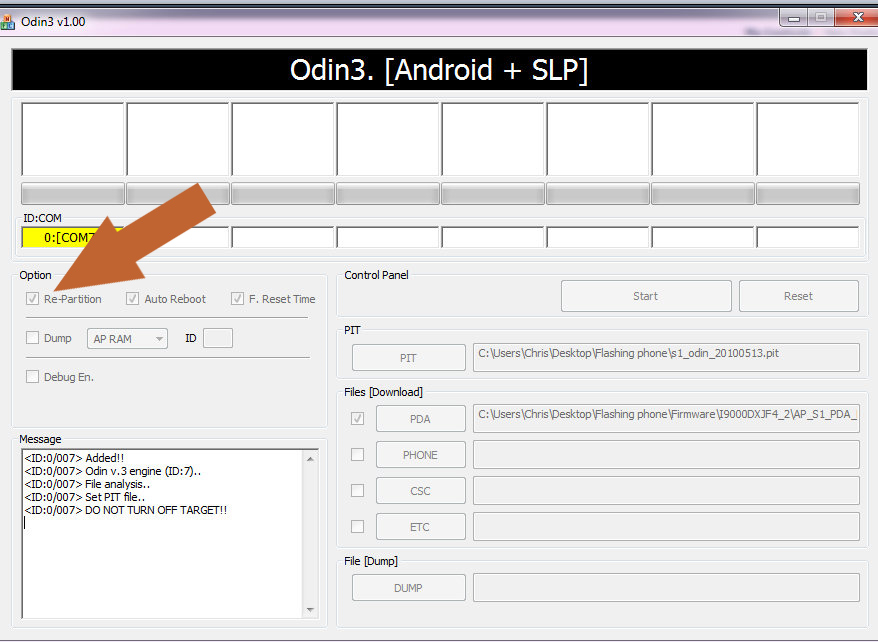This screenshot has height=642, width=878.
Task: Check the PHONE file checkbox
Action: 357,454
